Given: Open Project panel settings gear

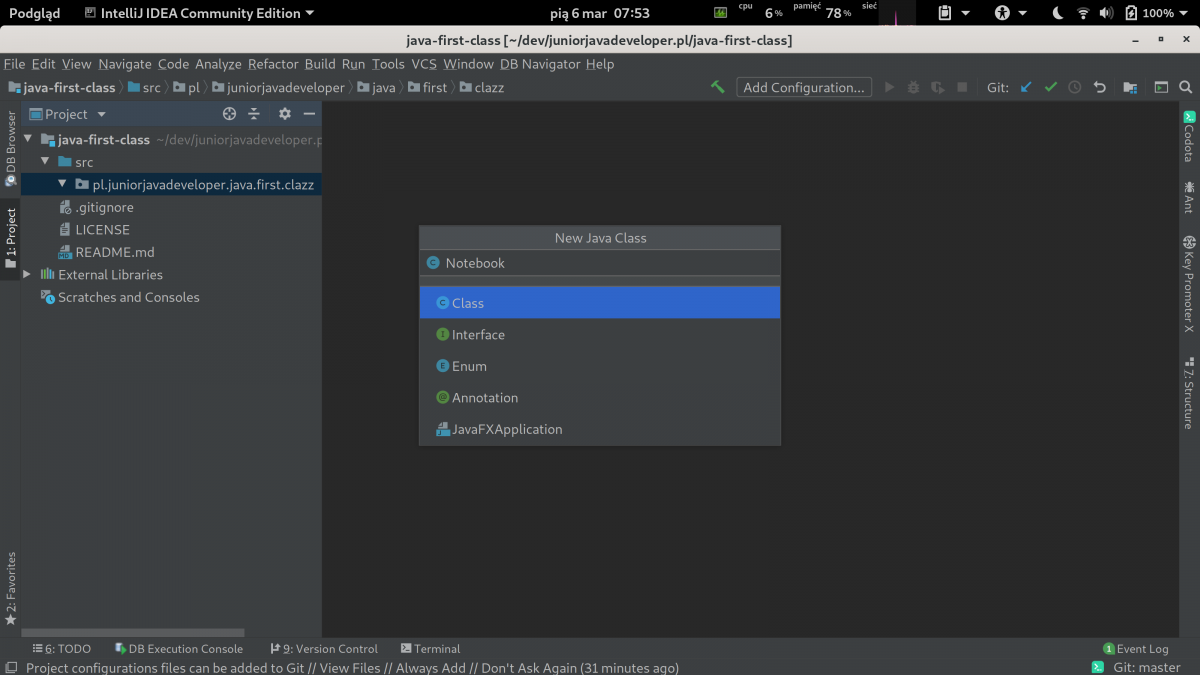Looking at the screenshot, I should point(285,114).
